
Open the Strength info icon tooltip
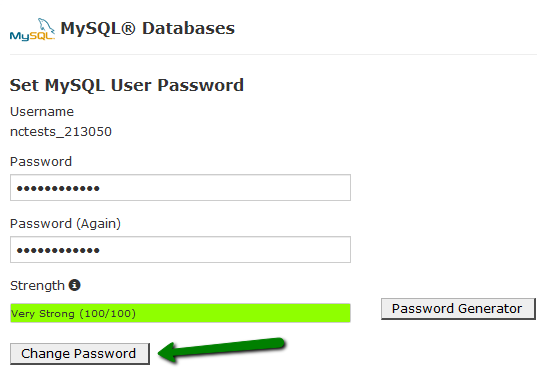75,285
